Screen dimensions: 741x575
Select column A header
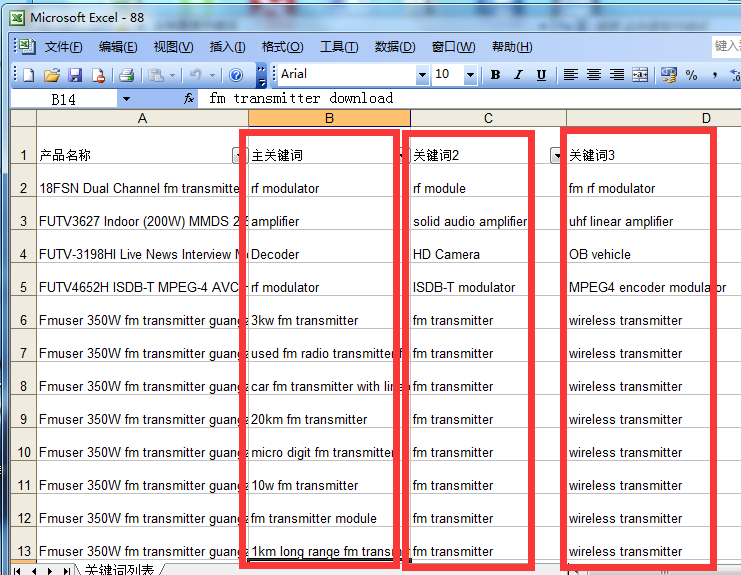coord(142,118)
